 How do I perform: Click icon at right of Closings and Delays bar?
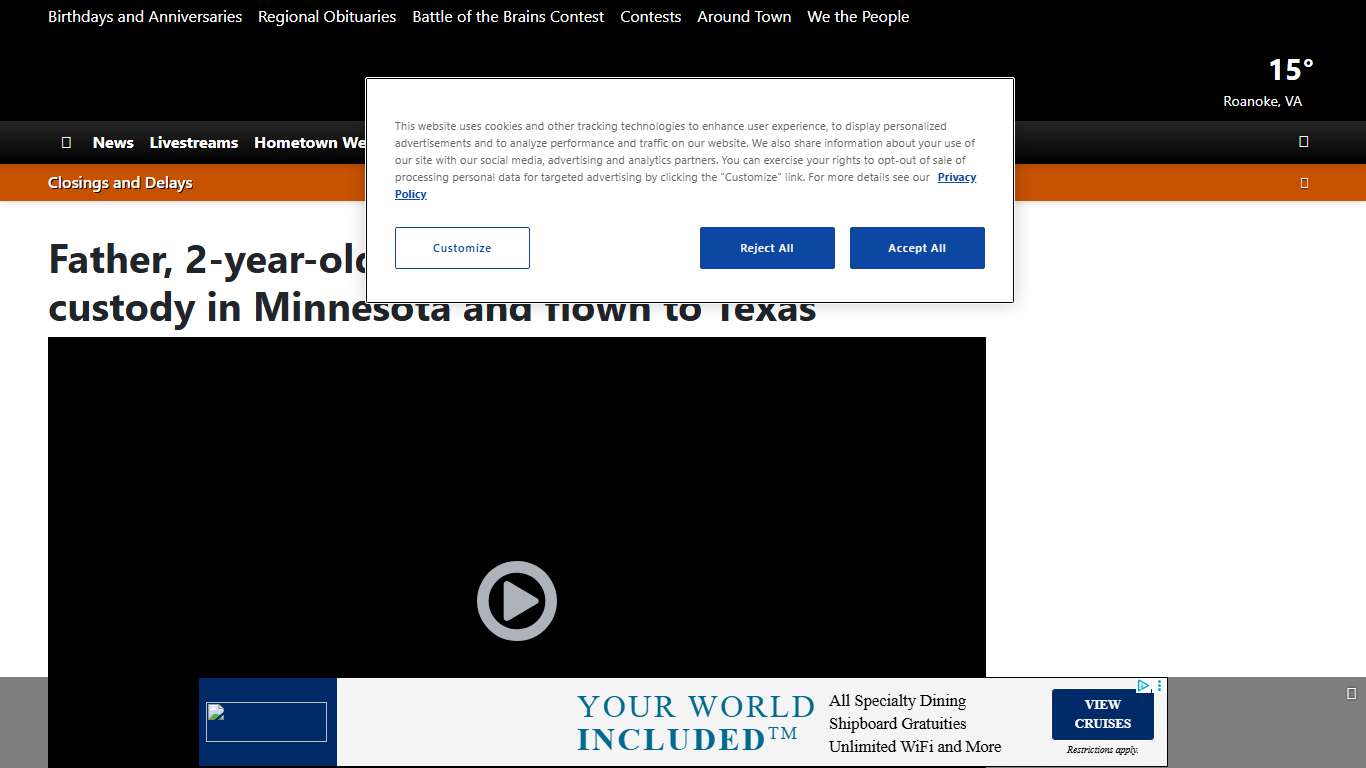[1303, 183]
